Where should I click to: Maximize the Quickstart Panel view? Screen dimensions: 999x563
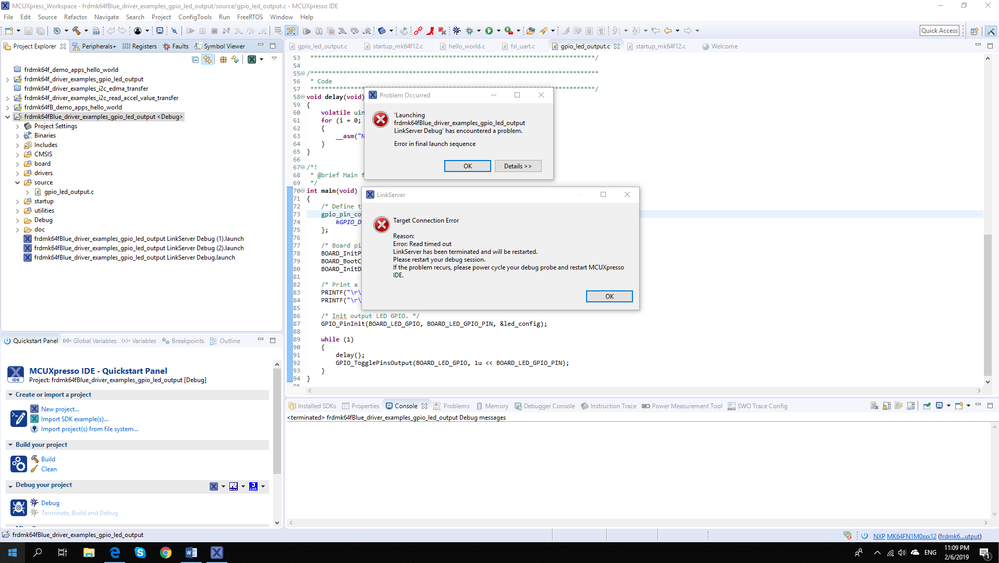point(273,341)
